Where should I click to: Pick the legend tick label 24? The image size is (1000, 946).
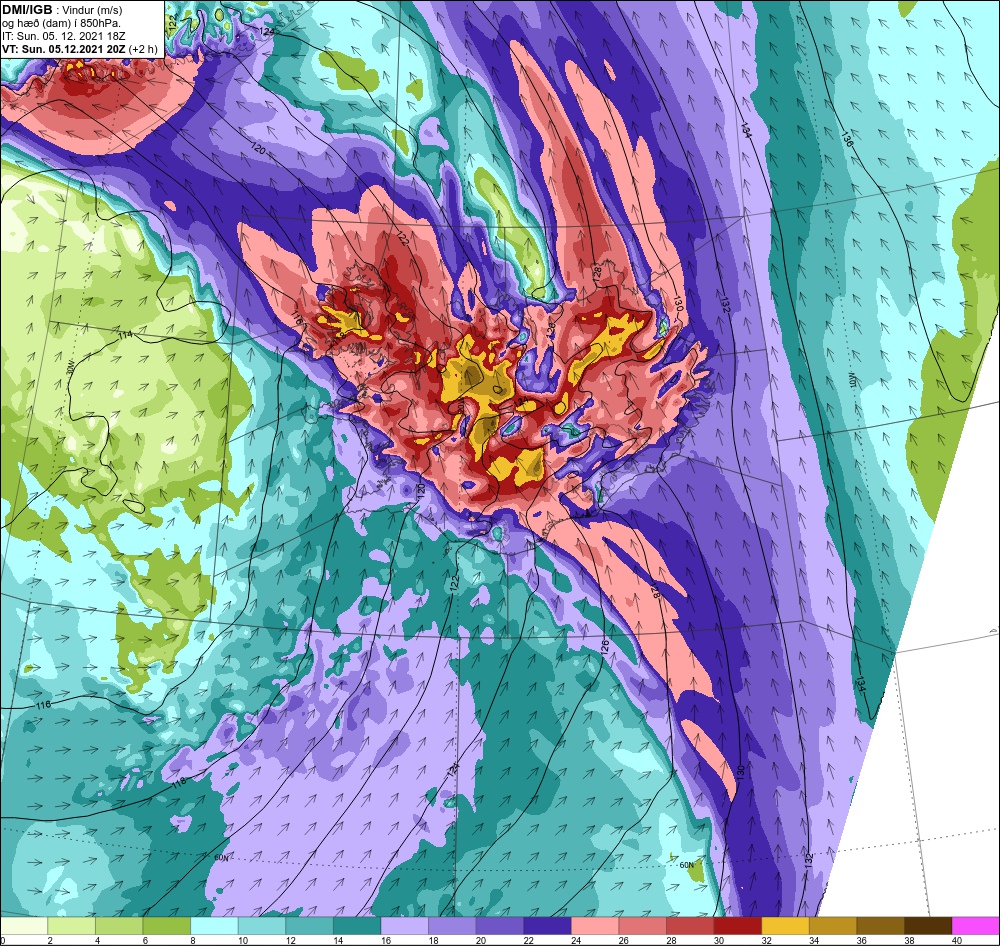[x=575, y=940]
